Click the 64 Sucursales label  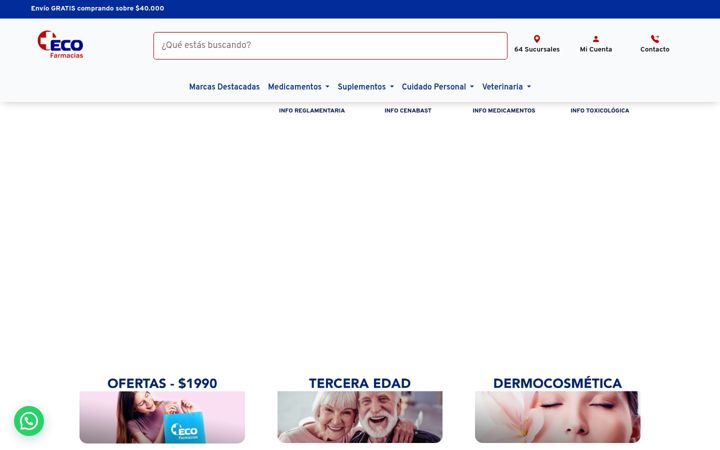point(537,50)
